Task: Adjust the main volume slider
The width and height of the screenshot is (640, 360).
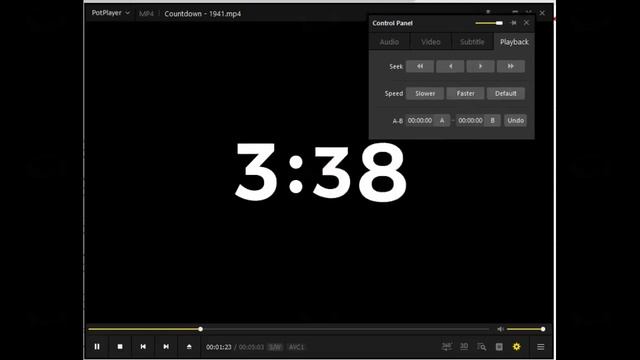Action: click(526, 329)
